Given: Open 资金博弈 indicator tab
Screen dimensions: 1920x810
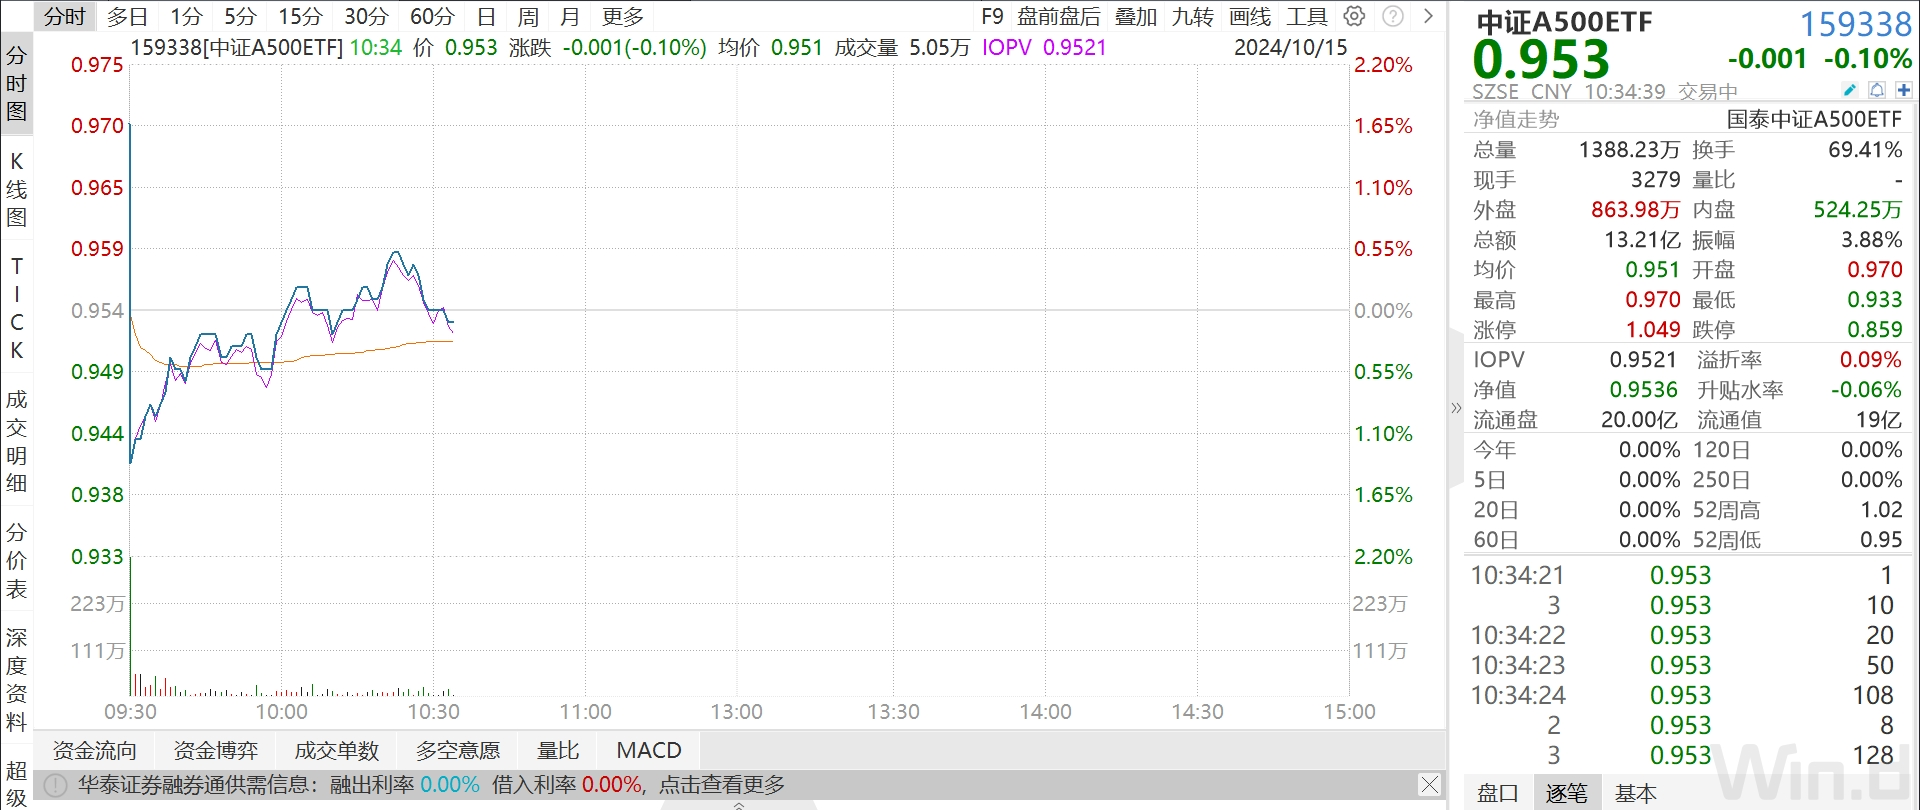Looking at the screenshot, I should pos(216,750).
